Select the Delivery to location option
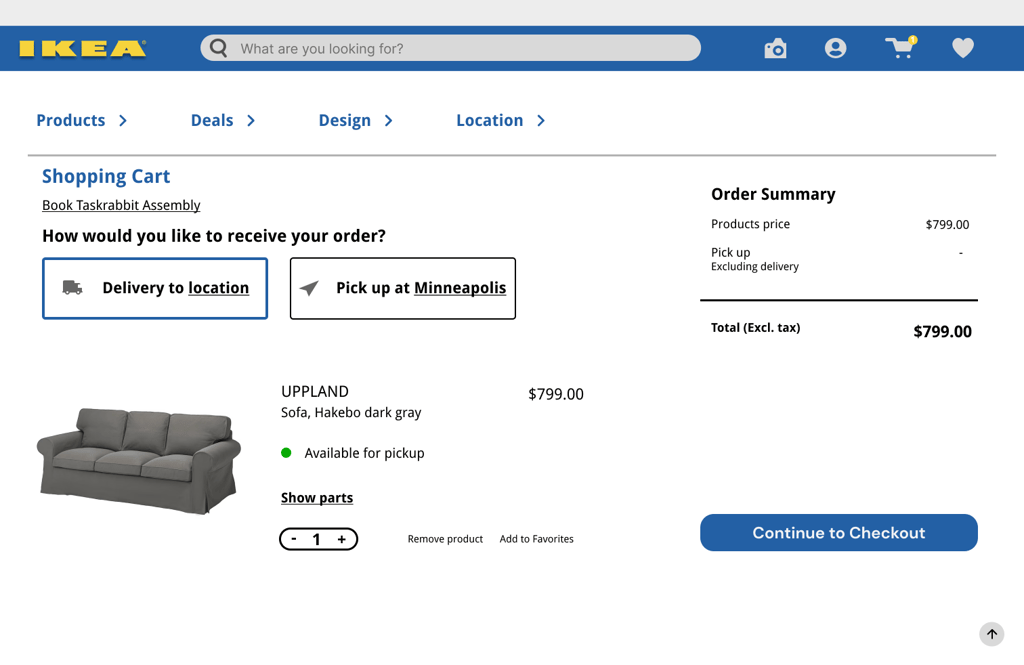Viewport: 1024px width, 665px height. click(155, 288)
